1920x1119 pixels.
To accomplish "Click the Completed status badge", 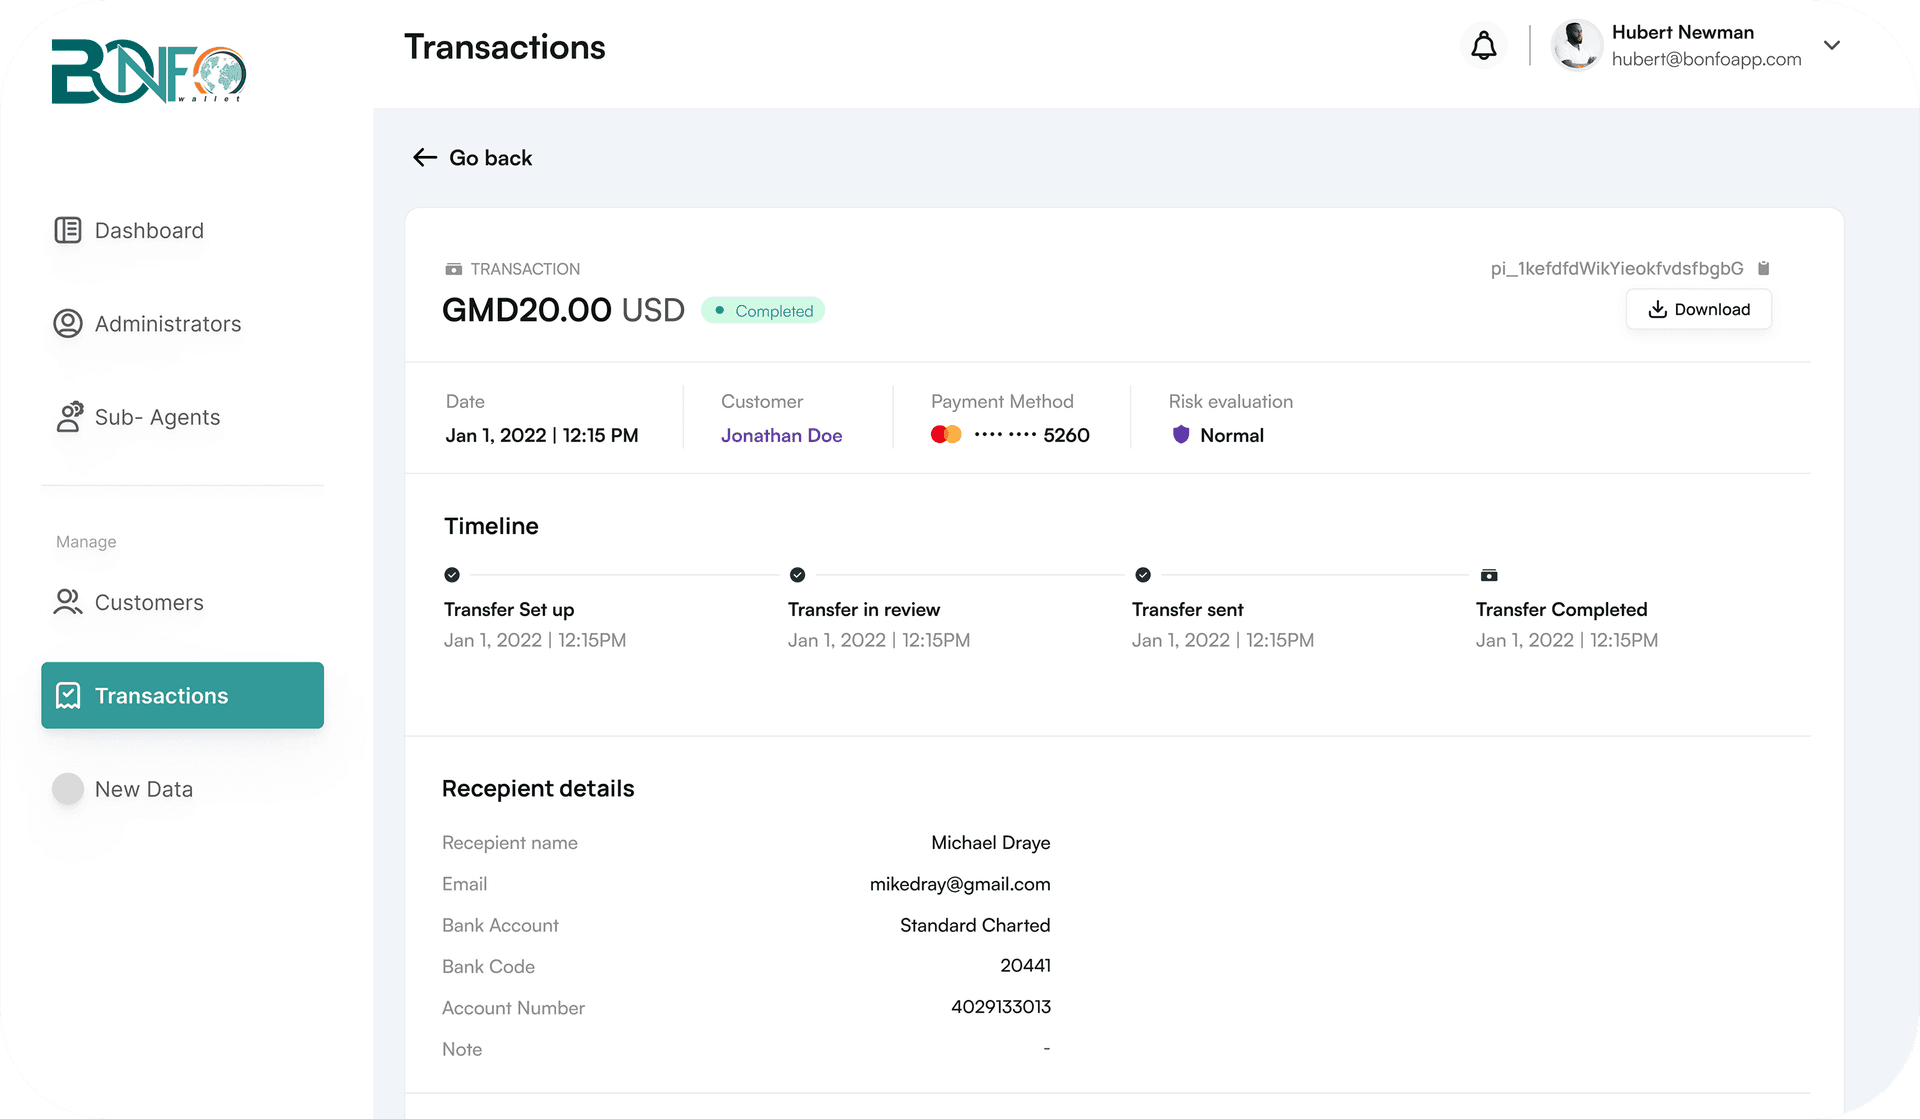I will coord(763,311).
